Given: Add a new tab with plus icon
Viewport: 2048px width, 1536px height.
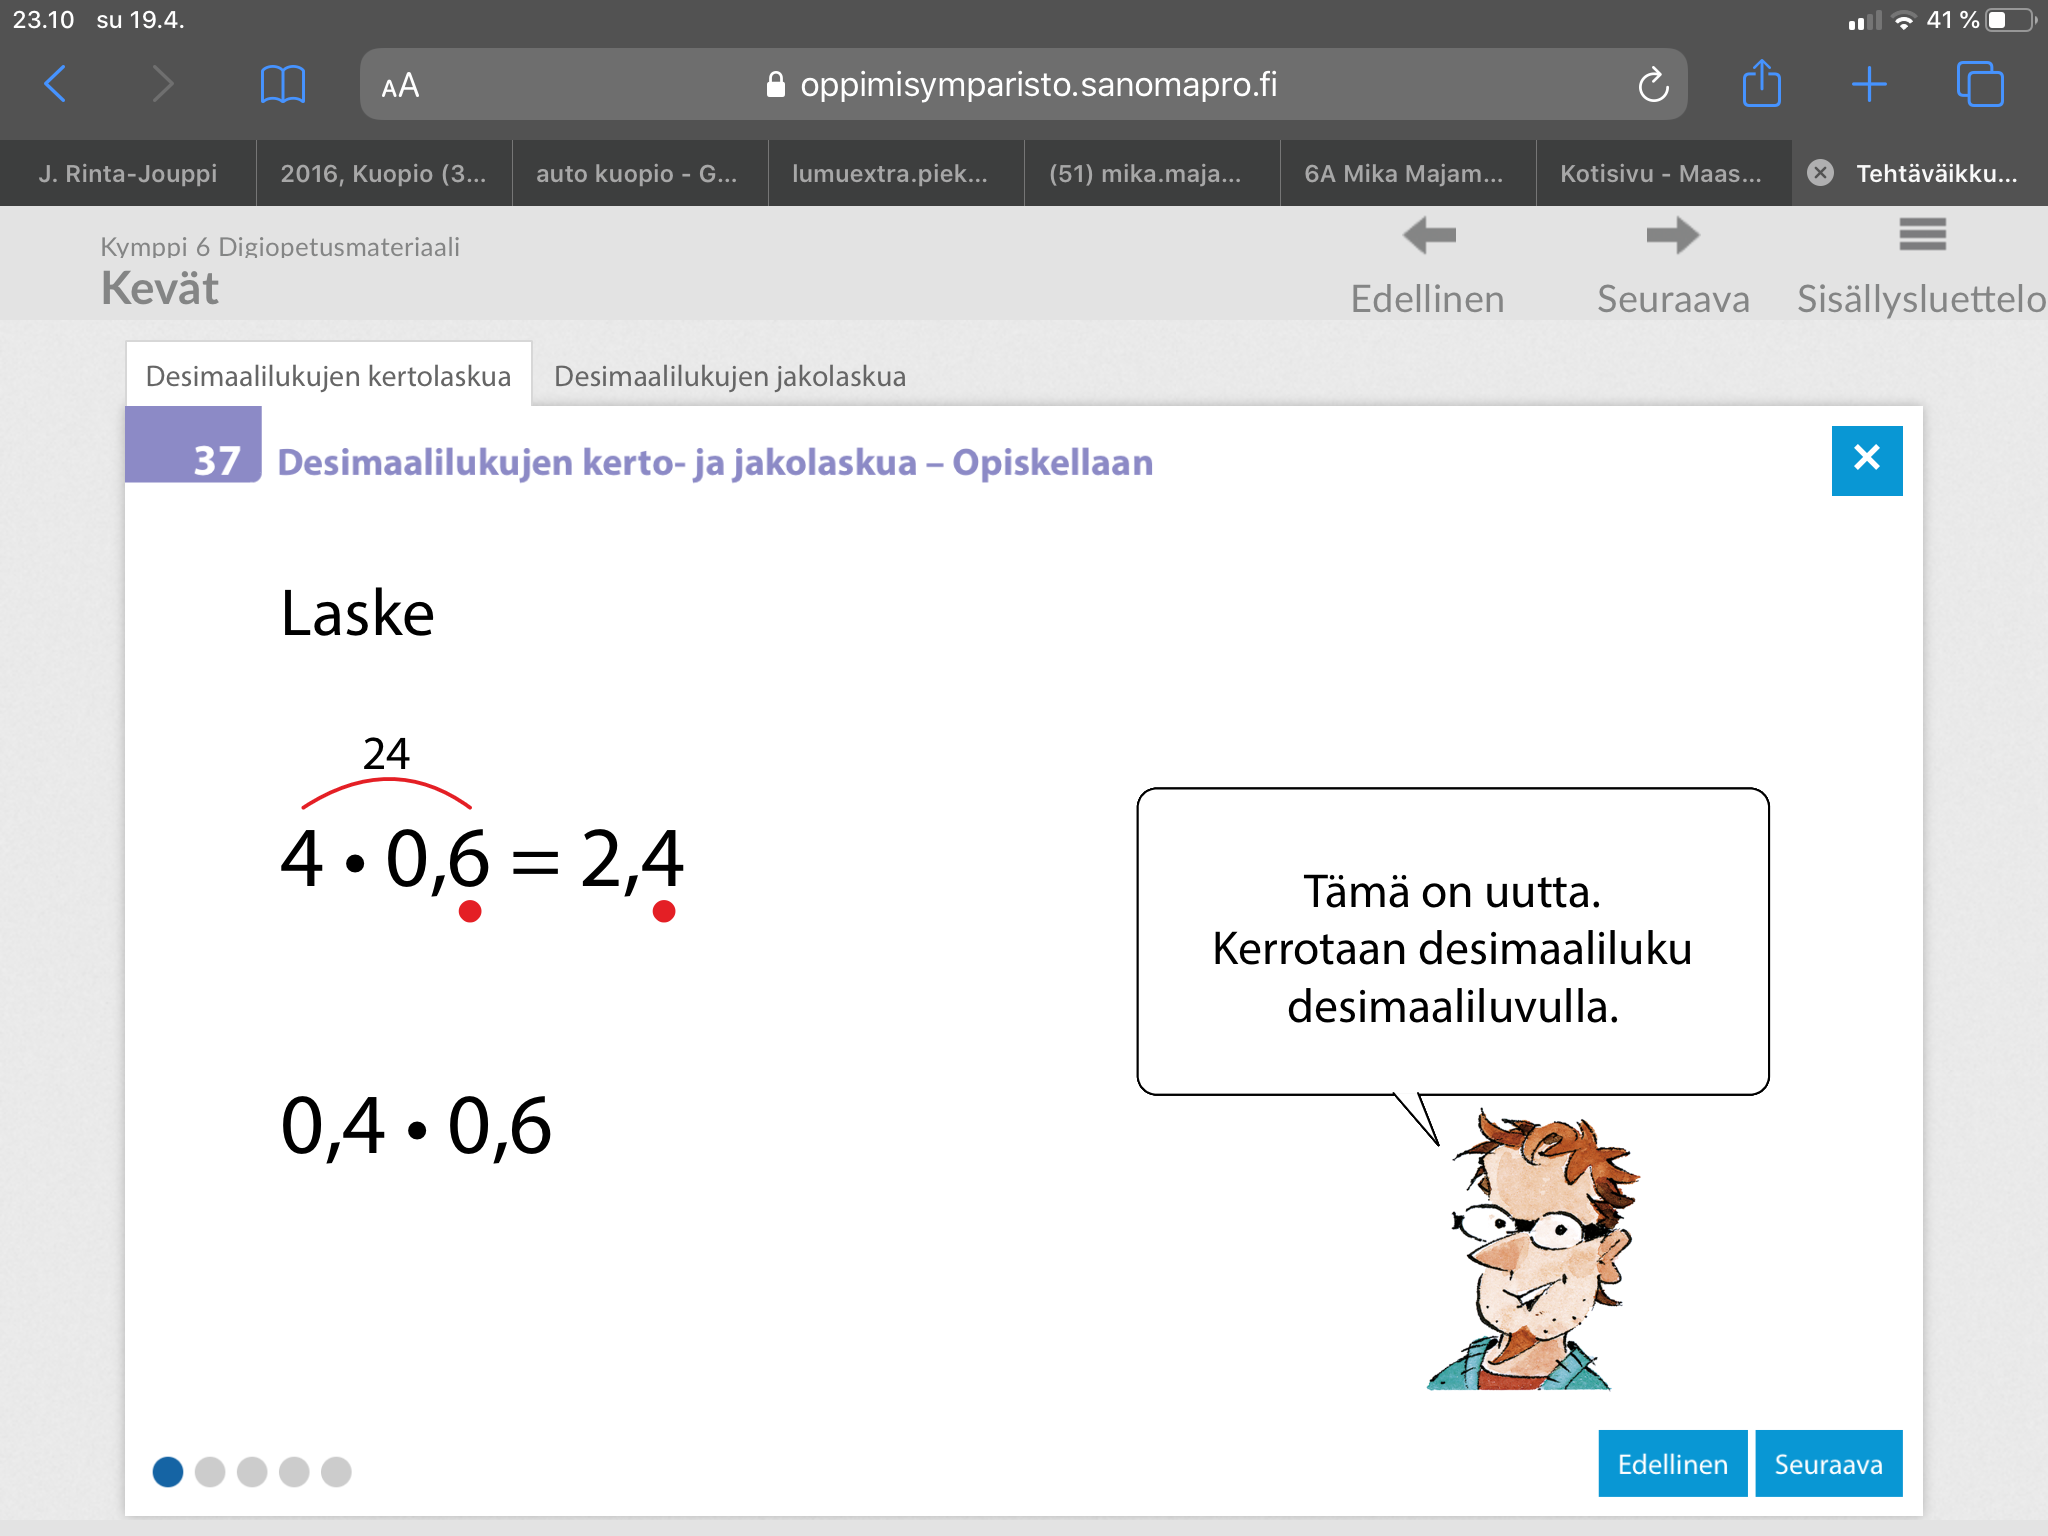Looking at the screenshot, I should (x=1868, y=84).
